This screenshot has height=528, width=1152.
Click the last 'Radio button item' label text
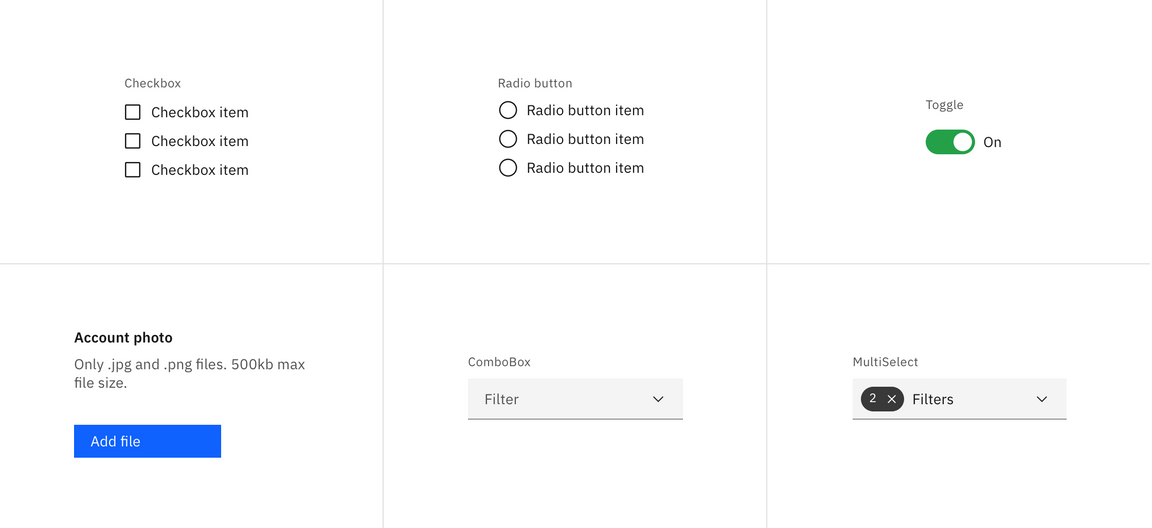[585, 168]
